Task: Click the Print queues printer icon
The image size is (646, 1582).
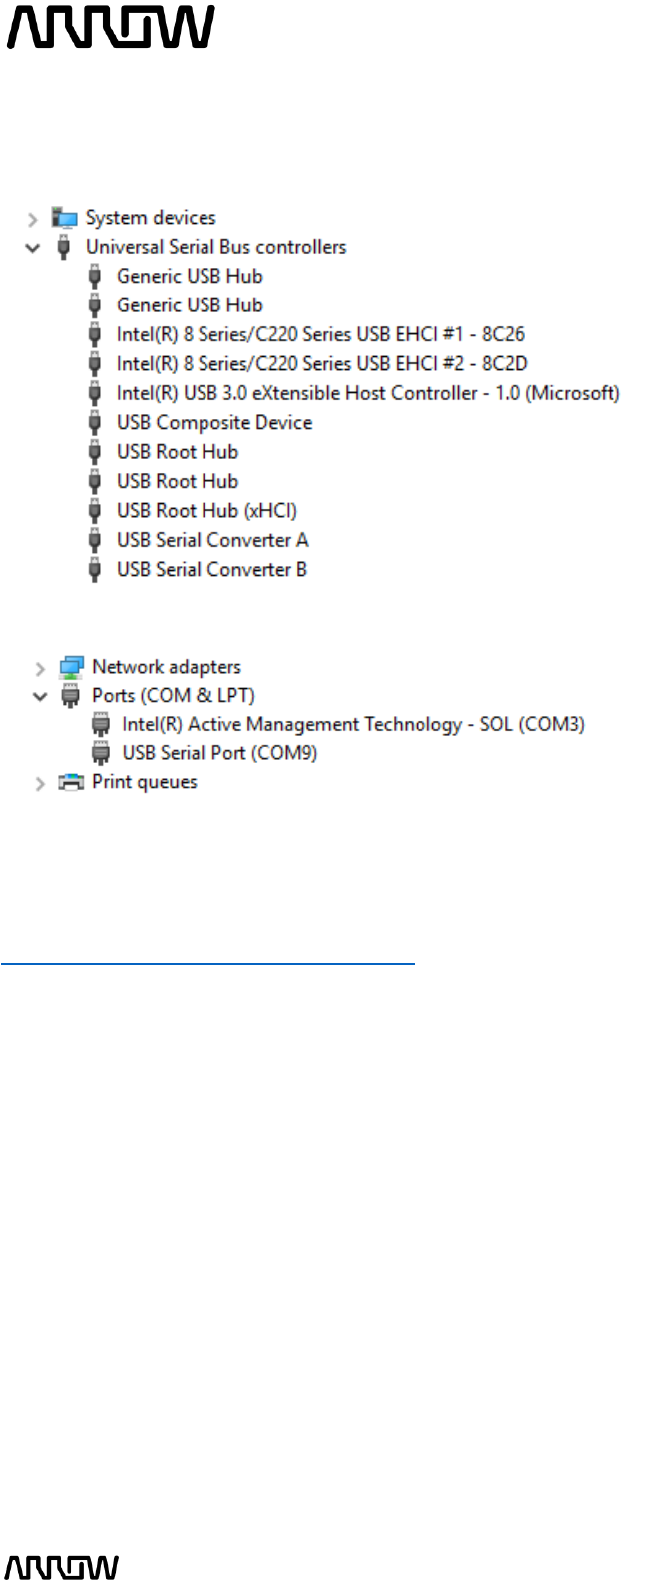Action: [x=71, y=782]
